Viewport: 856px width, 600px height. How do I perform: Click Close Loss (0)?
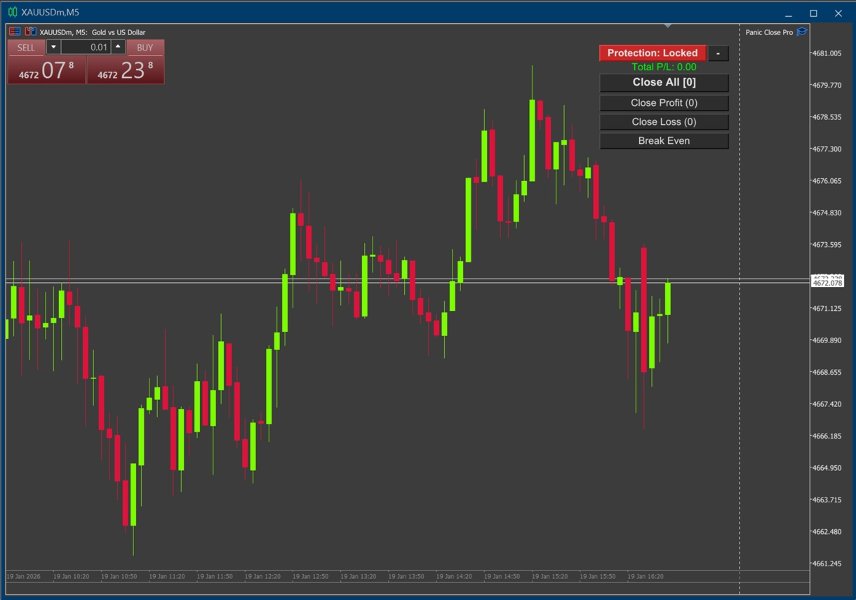point(664,121)
